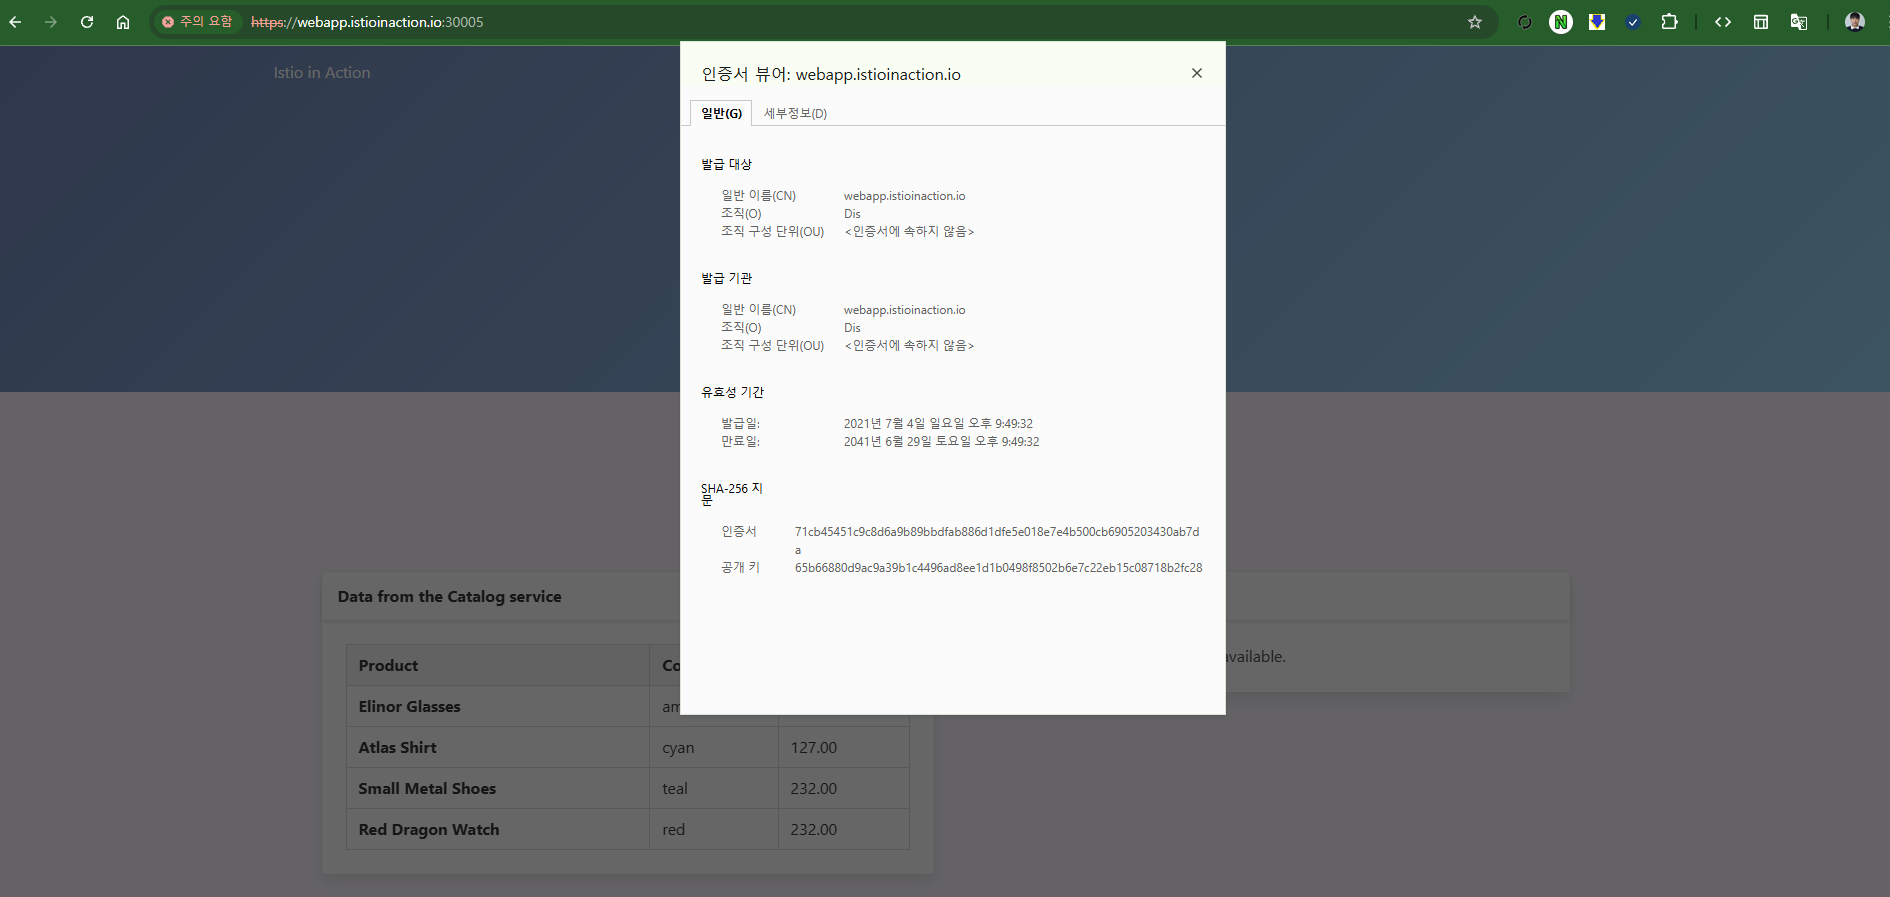1890x897 pixels.
Task: Click the 232.00 price in teal row
Action: 844,789
